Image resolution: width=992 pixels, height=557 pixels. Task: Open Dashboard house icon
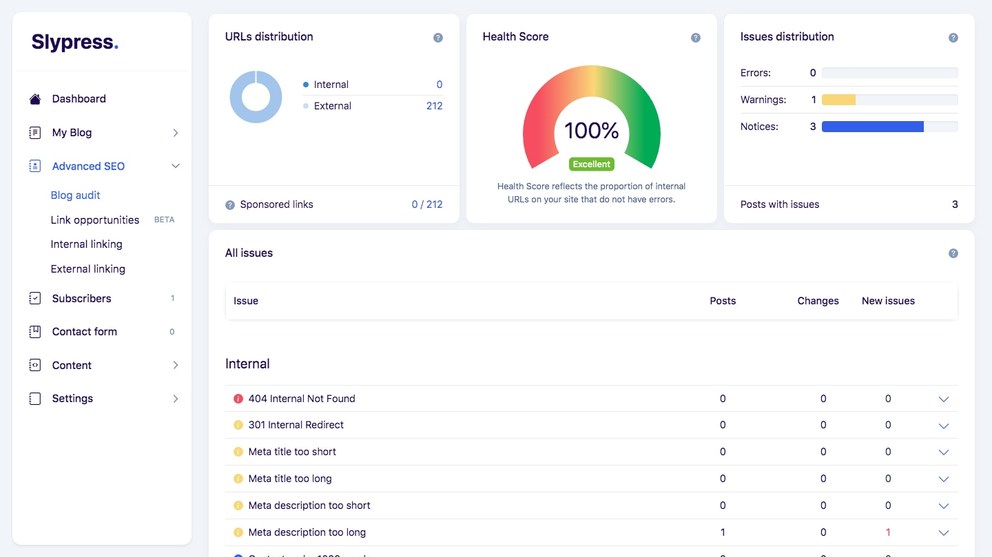point(35,99)
